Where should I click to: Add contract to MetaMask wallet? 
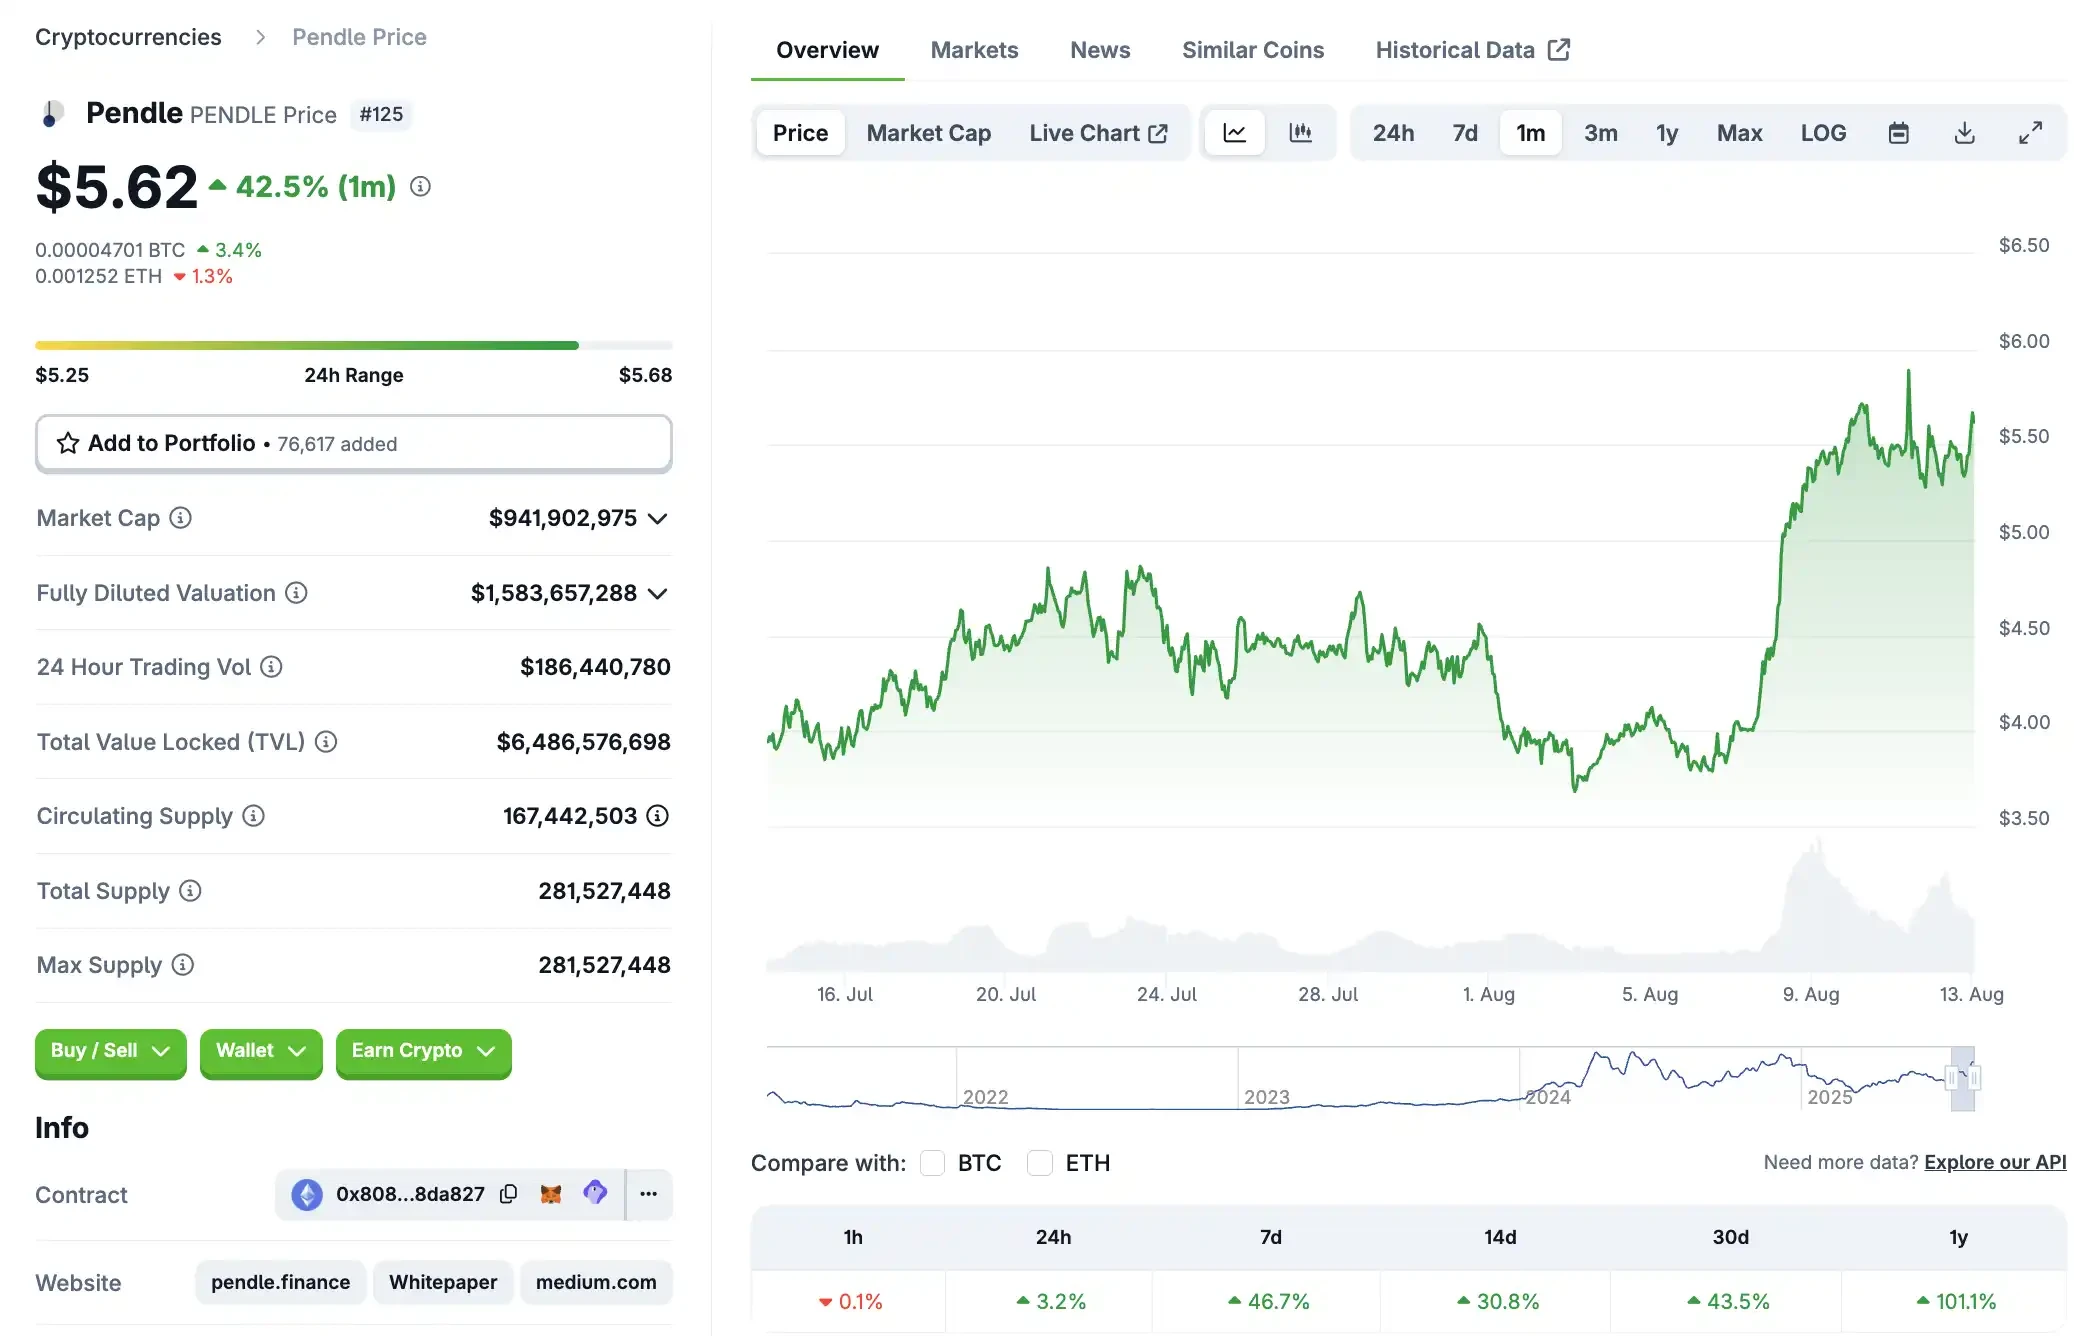(551, 1194)
